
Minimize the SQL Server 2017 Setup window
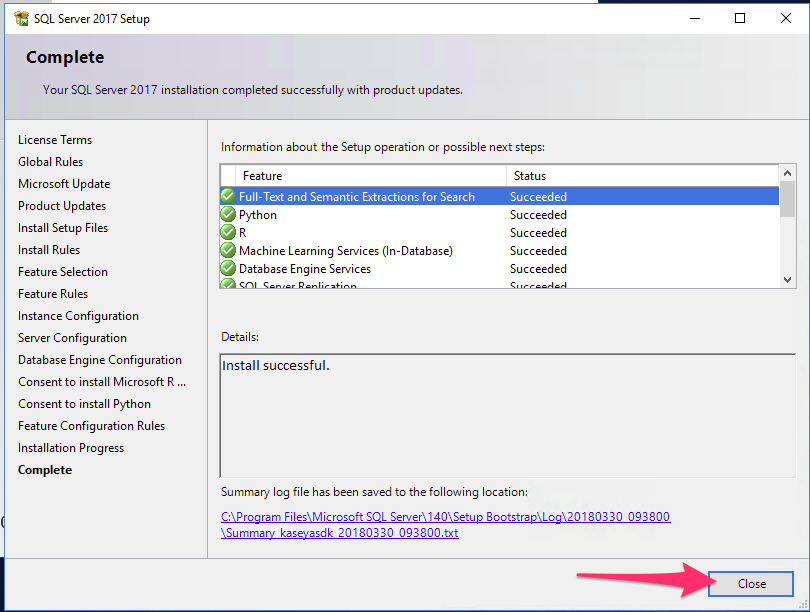(695, 19)
